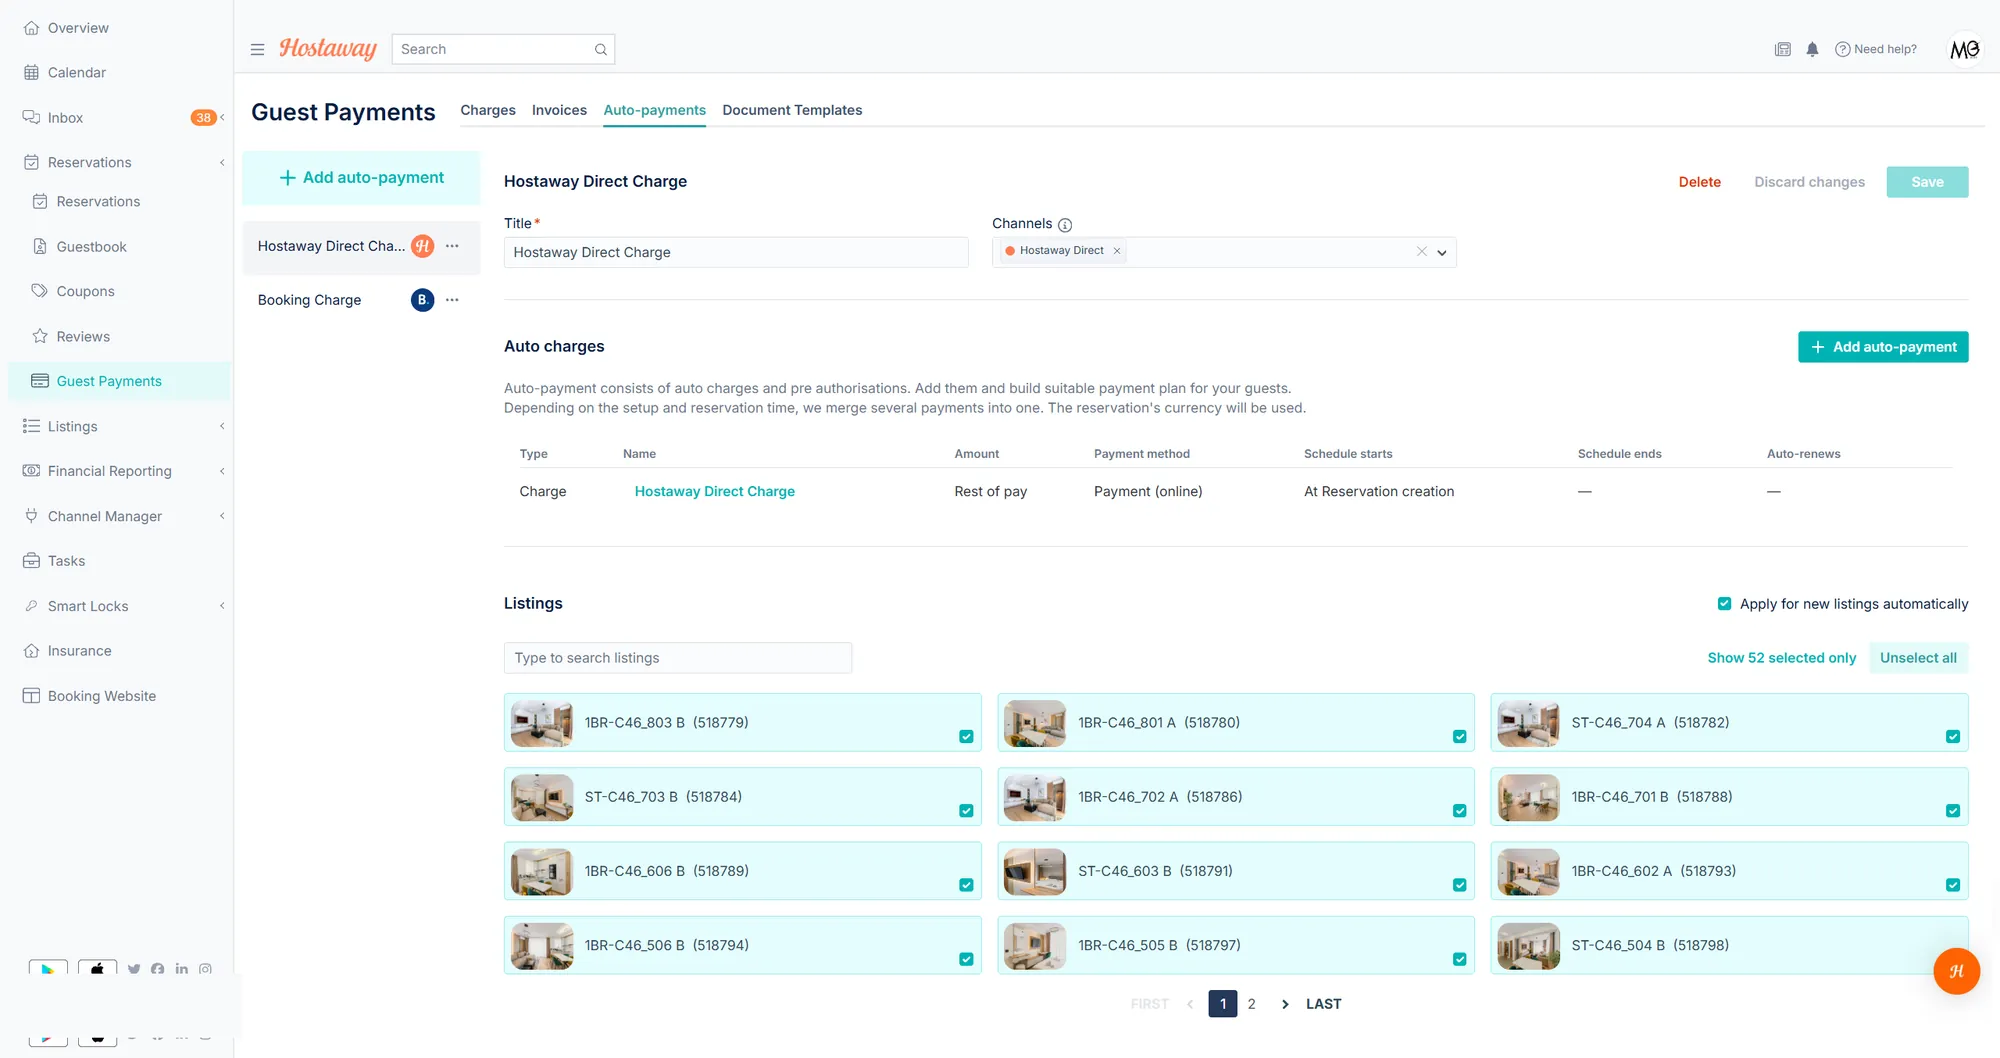2000x1058 pixels.
Task: Click the Channels info icon
Action: pos(1065,225)
